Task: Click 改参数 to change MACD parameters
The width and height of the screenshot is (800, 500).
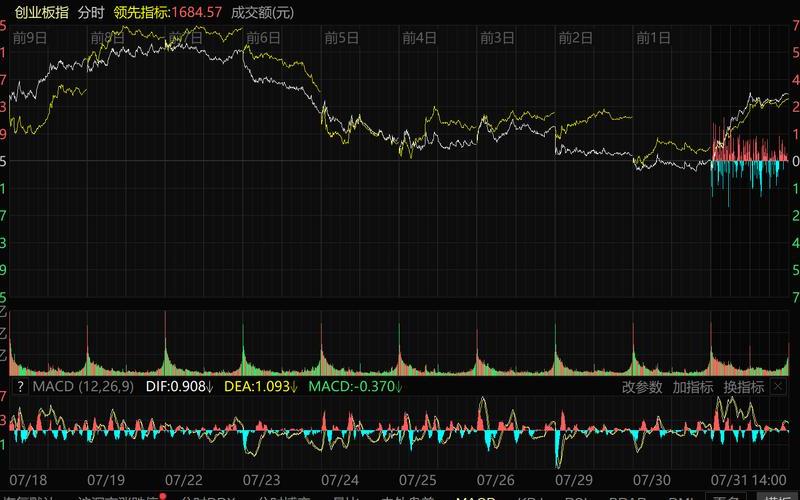Action: [x=642, y=387]
